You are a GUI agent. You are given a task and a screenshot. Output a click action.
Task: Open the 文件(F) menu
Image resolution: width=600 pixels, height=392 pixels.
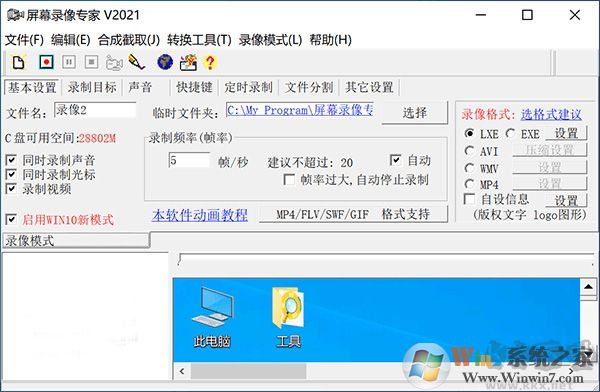pos(24,40)
